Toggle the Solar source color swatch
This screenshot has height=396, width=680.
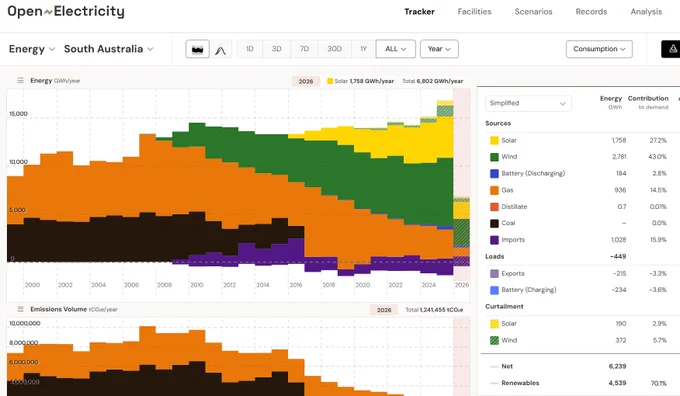click(494, 141)
